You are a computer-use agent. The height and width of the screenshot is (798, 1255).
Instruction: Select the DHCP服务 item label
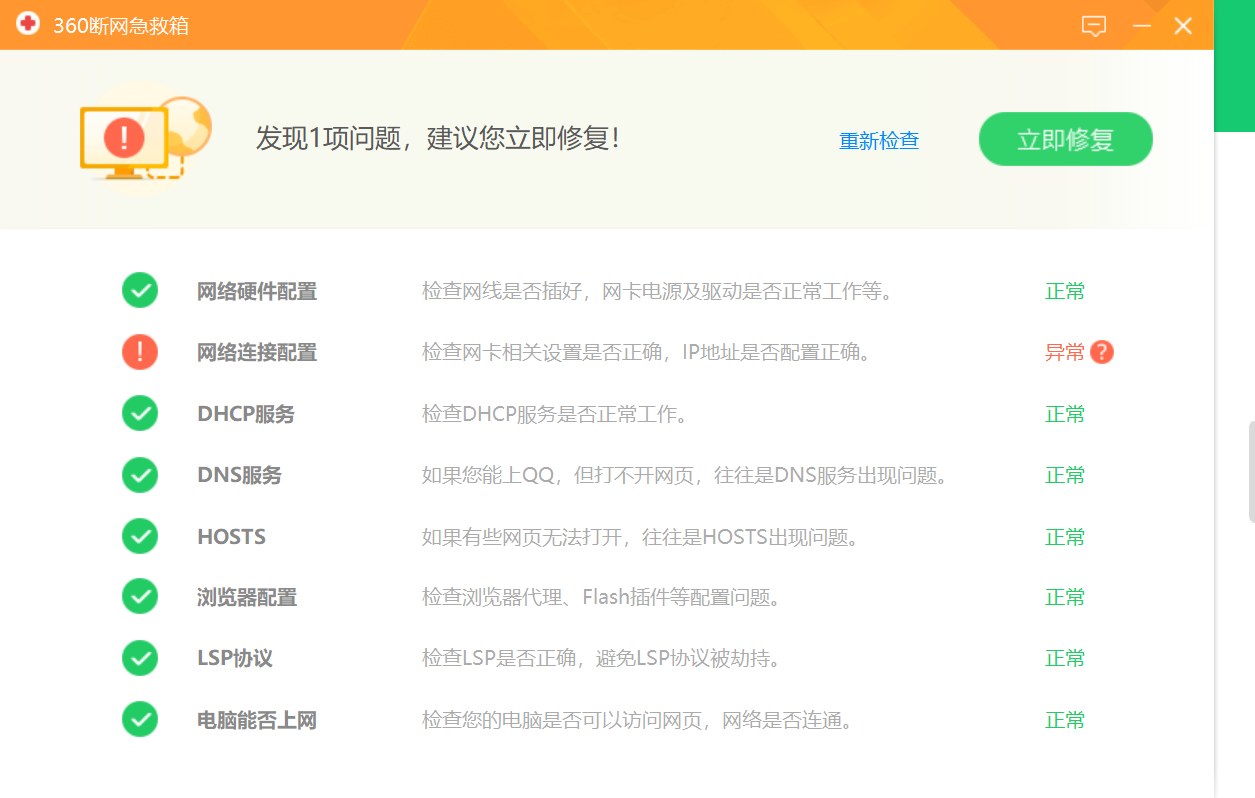pos(246,414)
